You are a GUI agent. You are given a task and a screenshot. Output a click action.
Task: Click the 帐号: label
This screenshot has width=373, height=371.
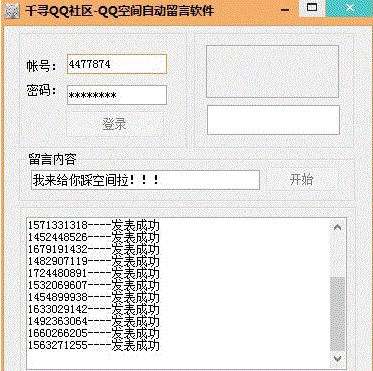pos(42,66)
